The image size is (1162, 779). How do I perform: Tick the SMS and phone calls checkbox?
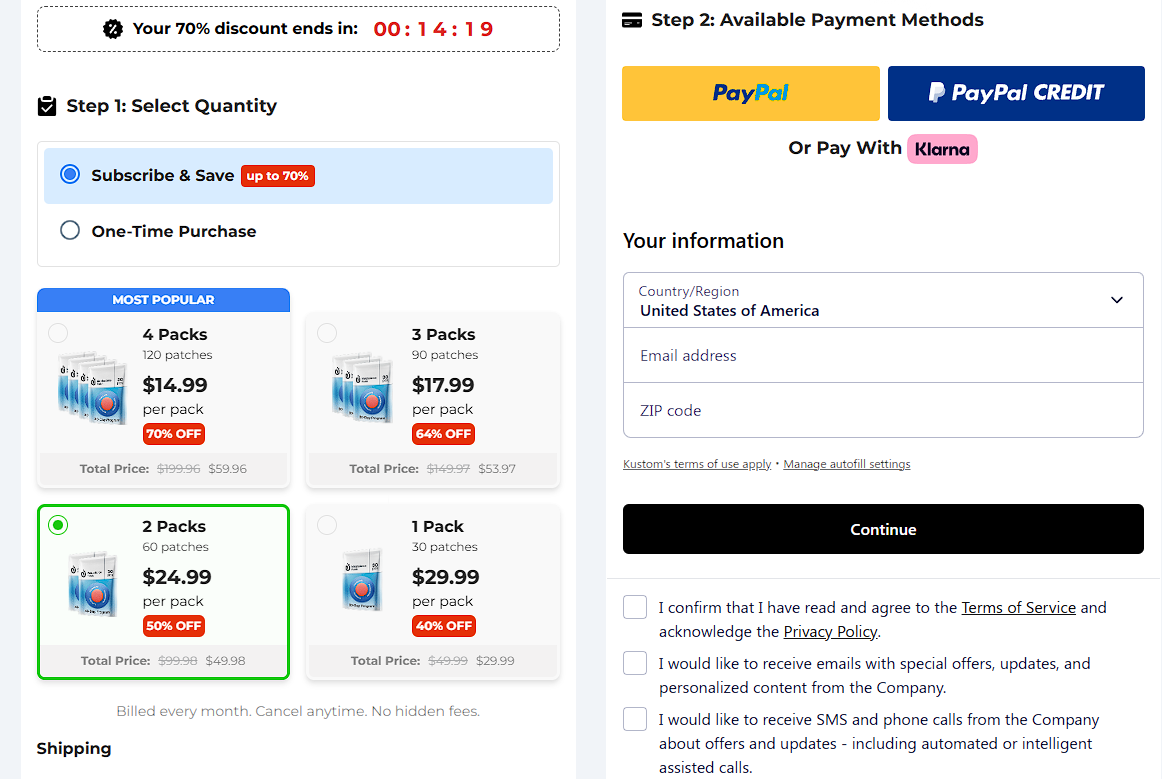click(635, 719)
